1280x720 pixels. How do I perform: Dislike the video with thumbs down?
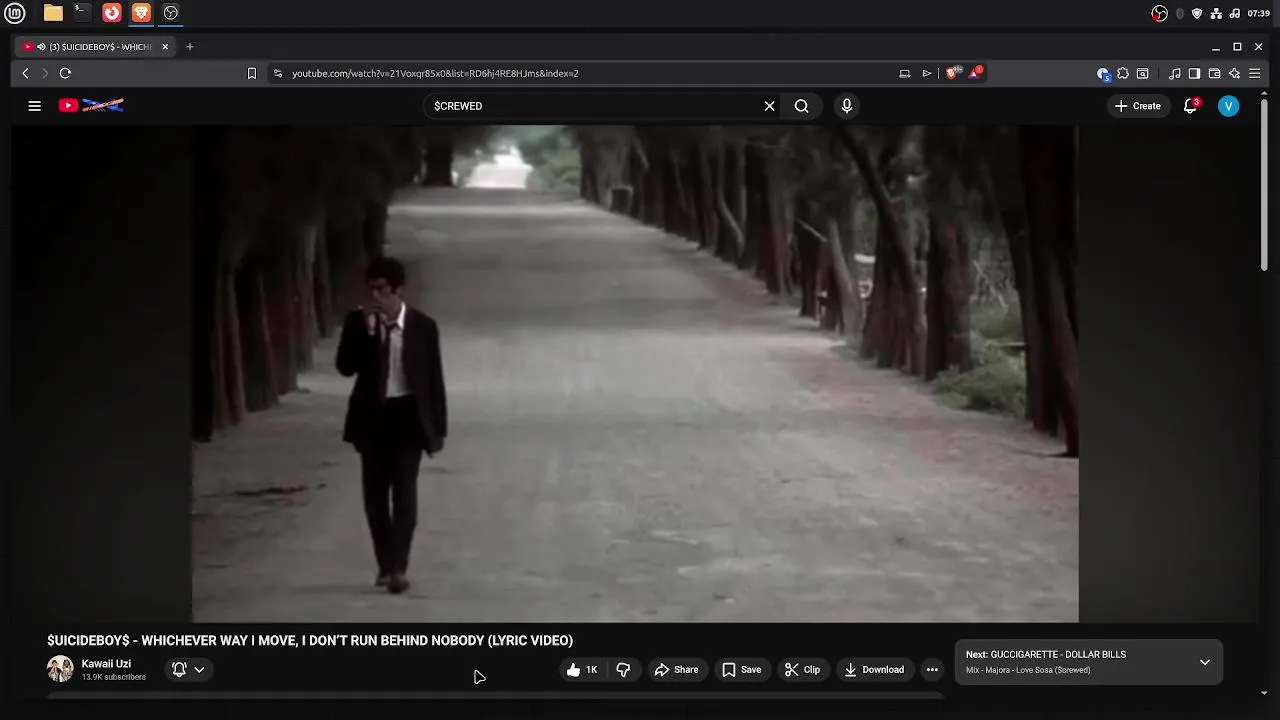623,670
